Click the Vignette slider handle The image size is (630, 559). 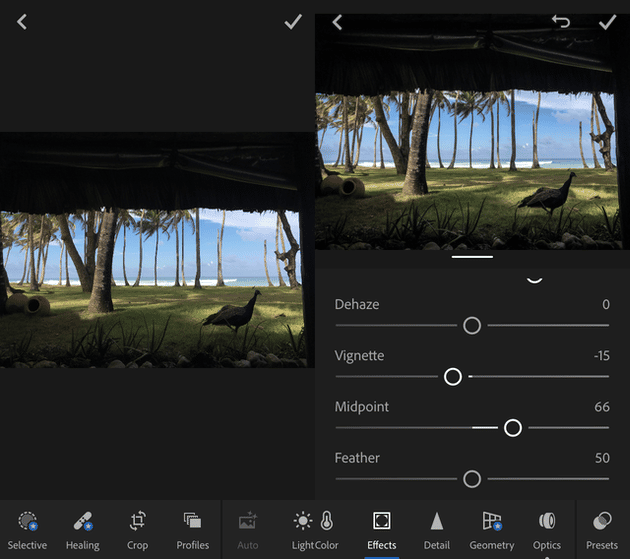(453, 377)
